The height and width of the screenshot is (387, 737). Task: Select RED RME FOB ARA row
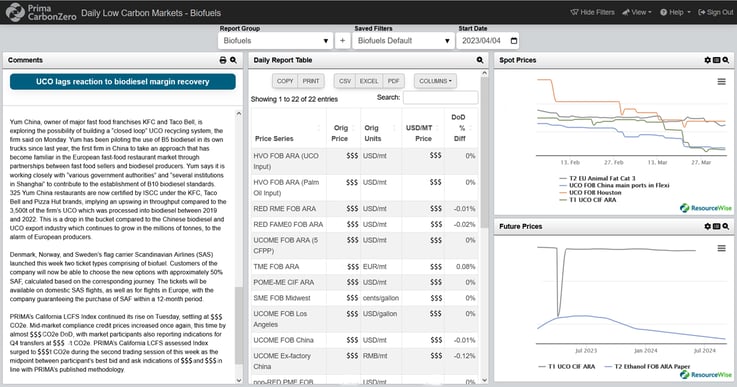point(364,209)
